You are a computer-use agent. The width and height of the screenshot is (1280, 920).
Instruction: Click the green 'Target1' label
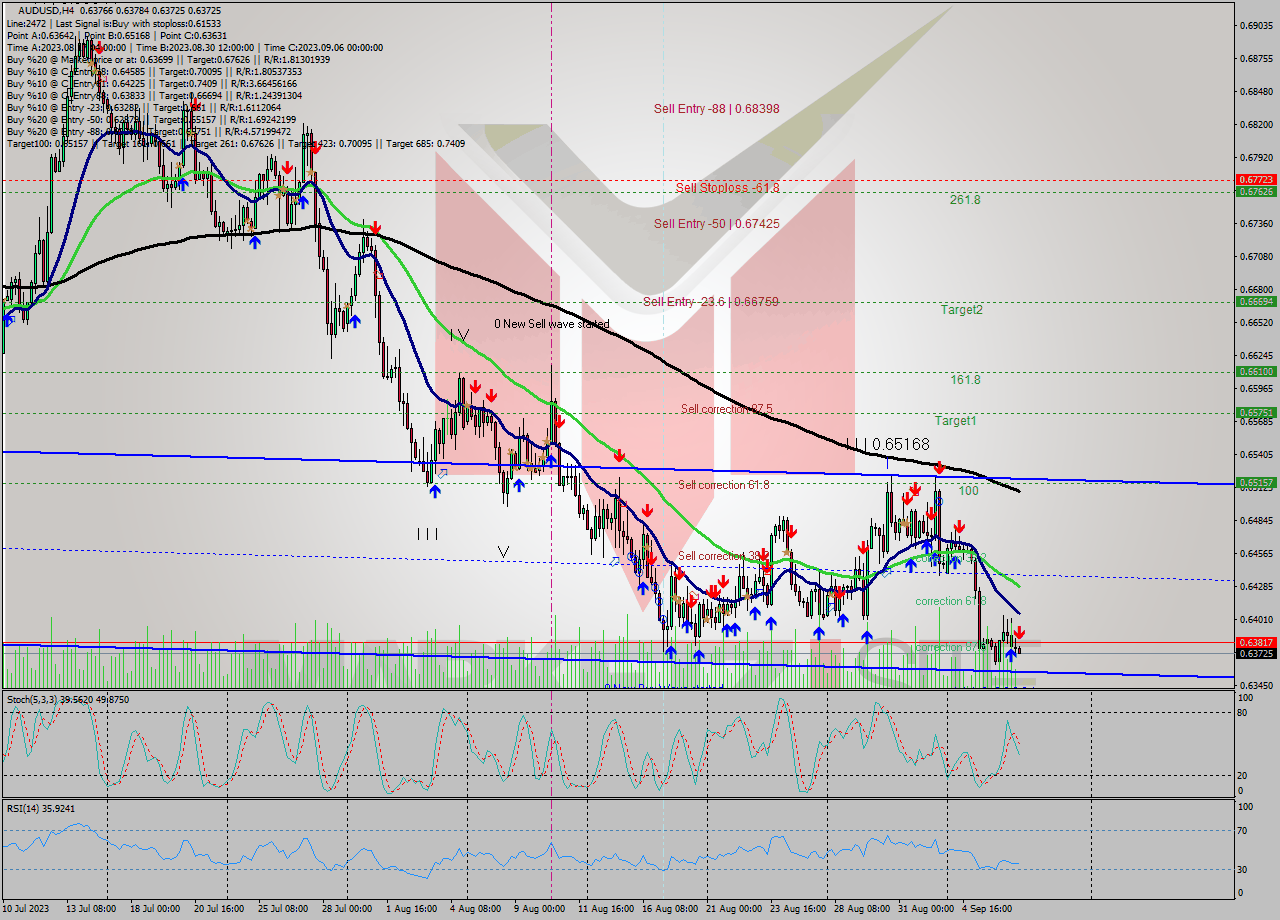pos(955,421)
